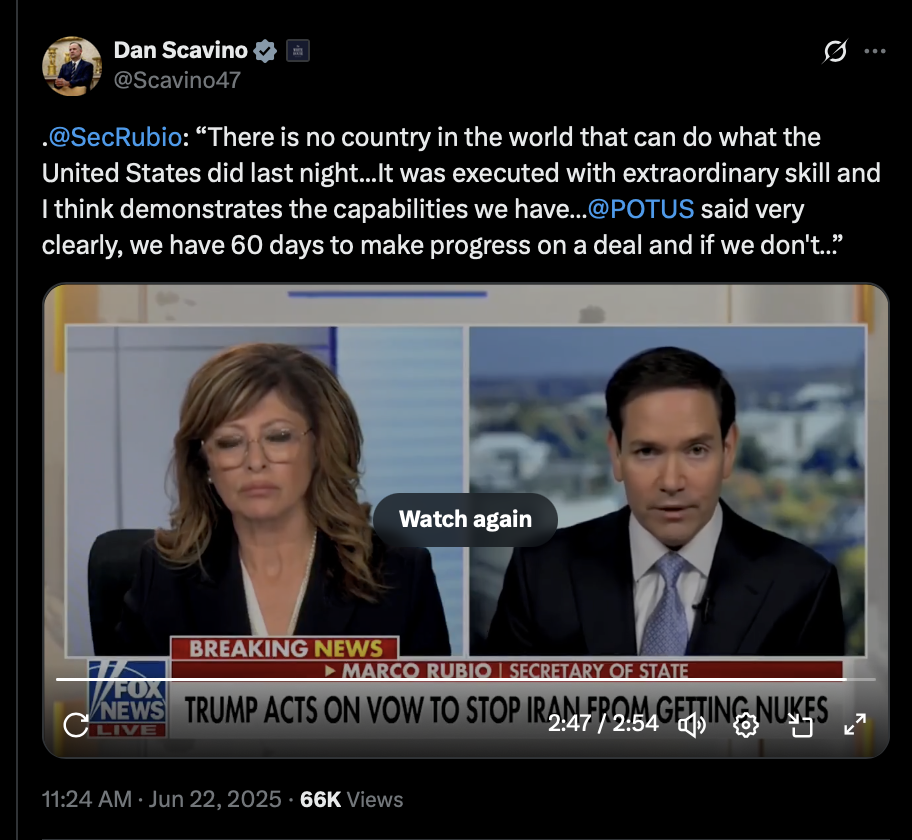Click the Dan Scavino display name
This screenshot has height=840, width=912.
pyautogui.click(x=181, y=51)
